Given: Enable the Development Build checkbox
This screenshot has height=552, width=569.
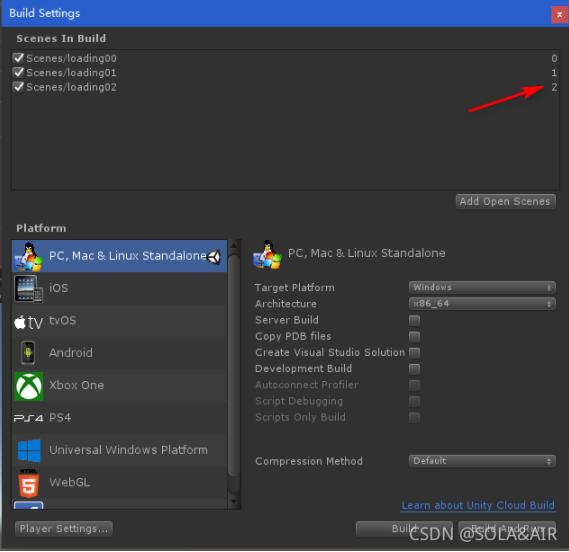Looking at the screenshot, I should [x=414, y=369].
